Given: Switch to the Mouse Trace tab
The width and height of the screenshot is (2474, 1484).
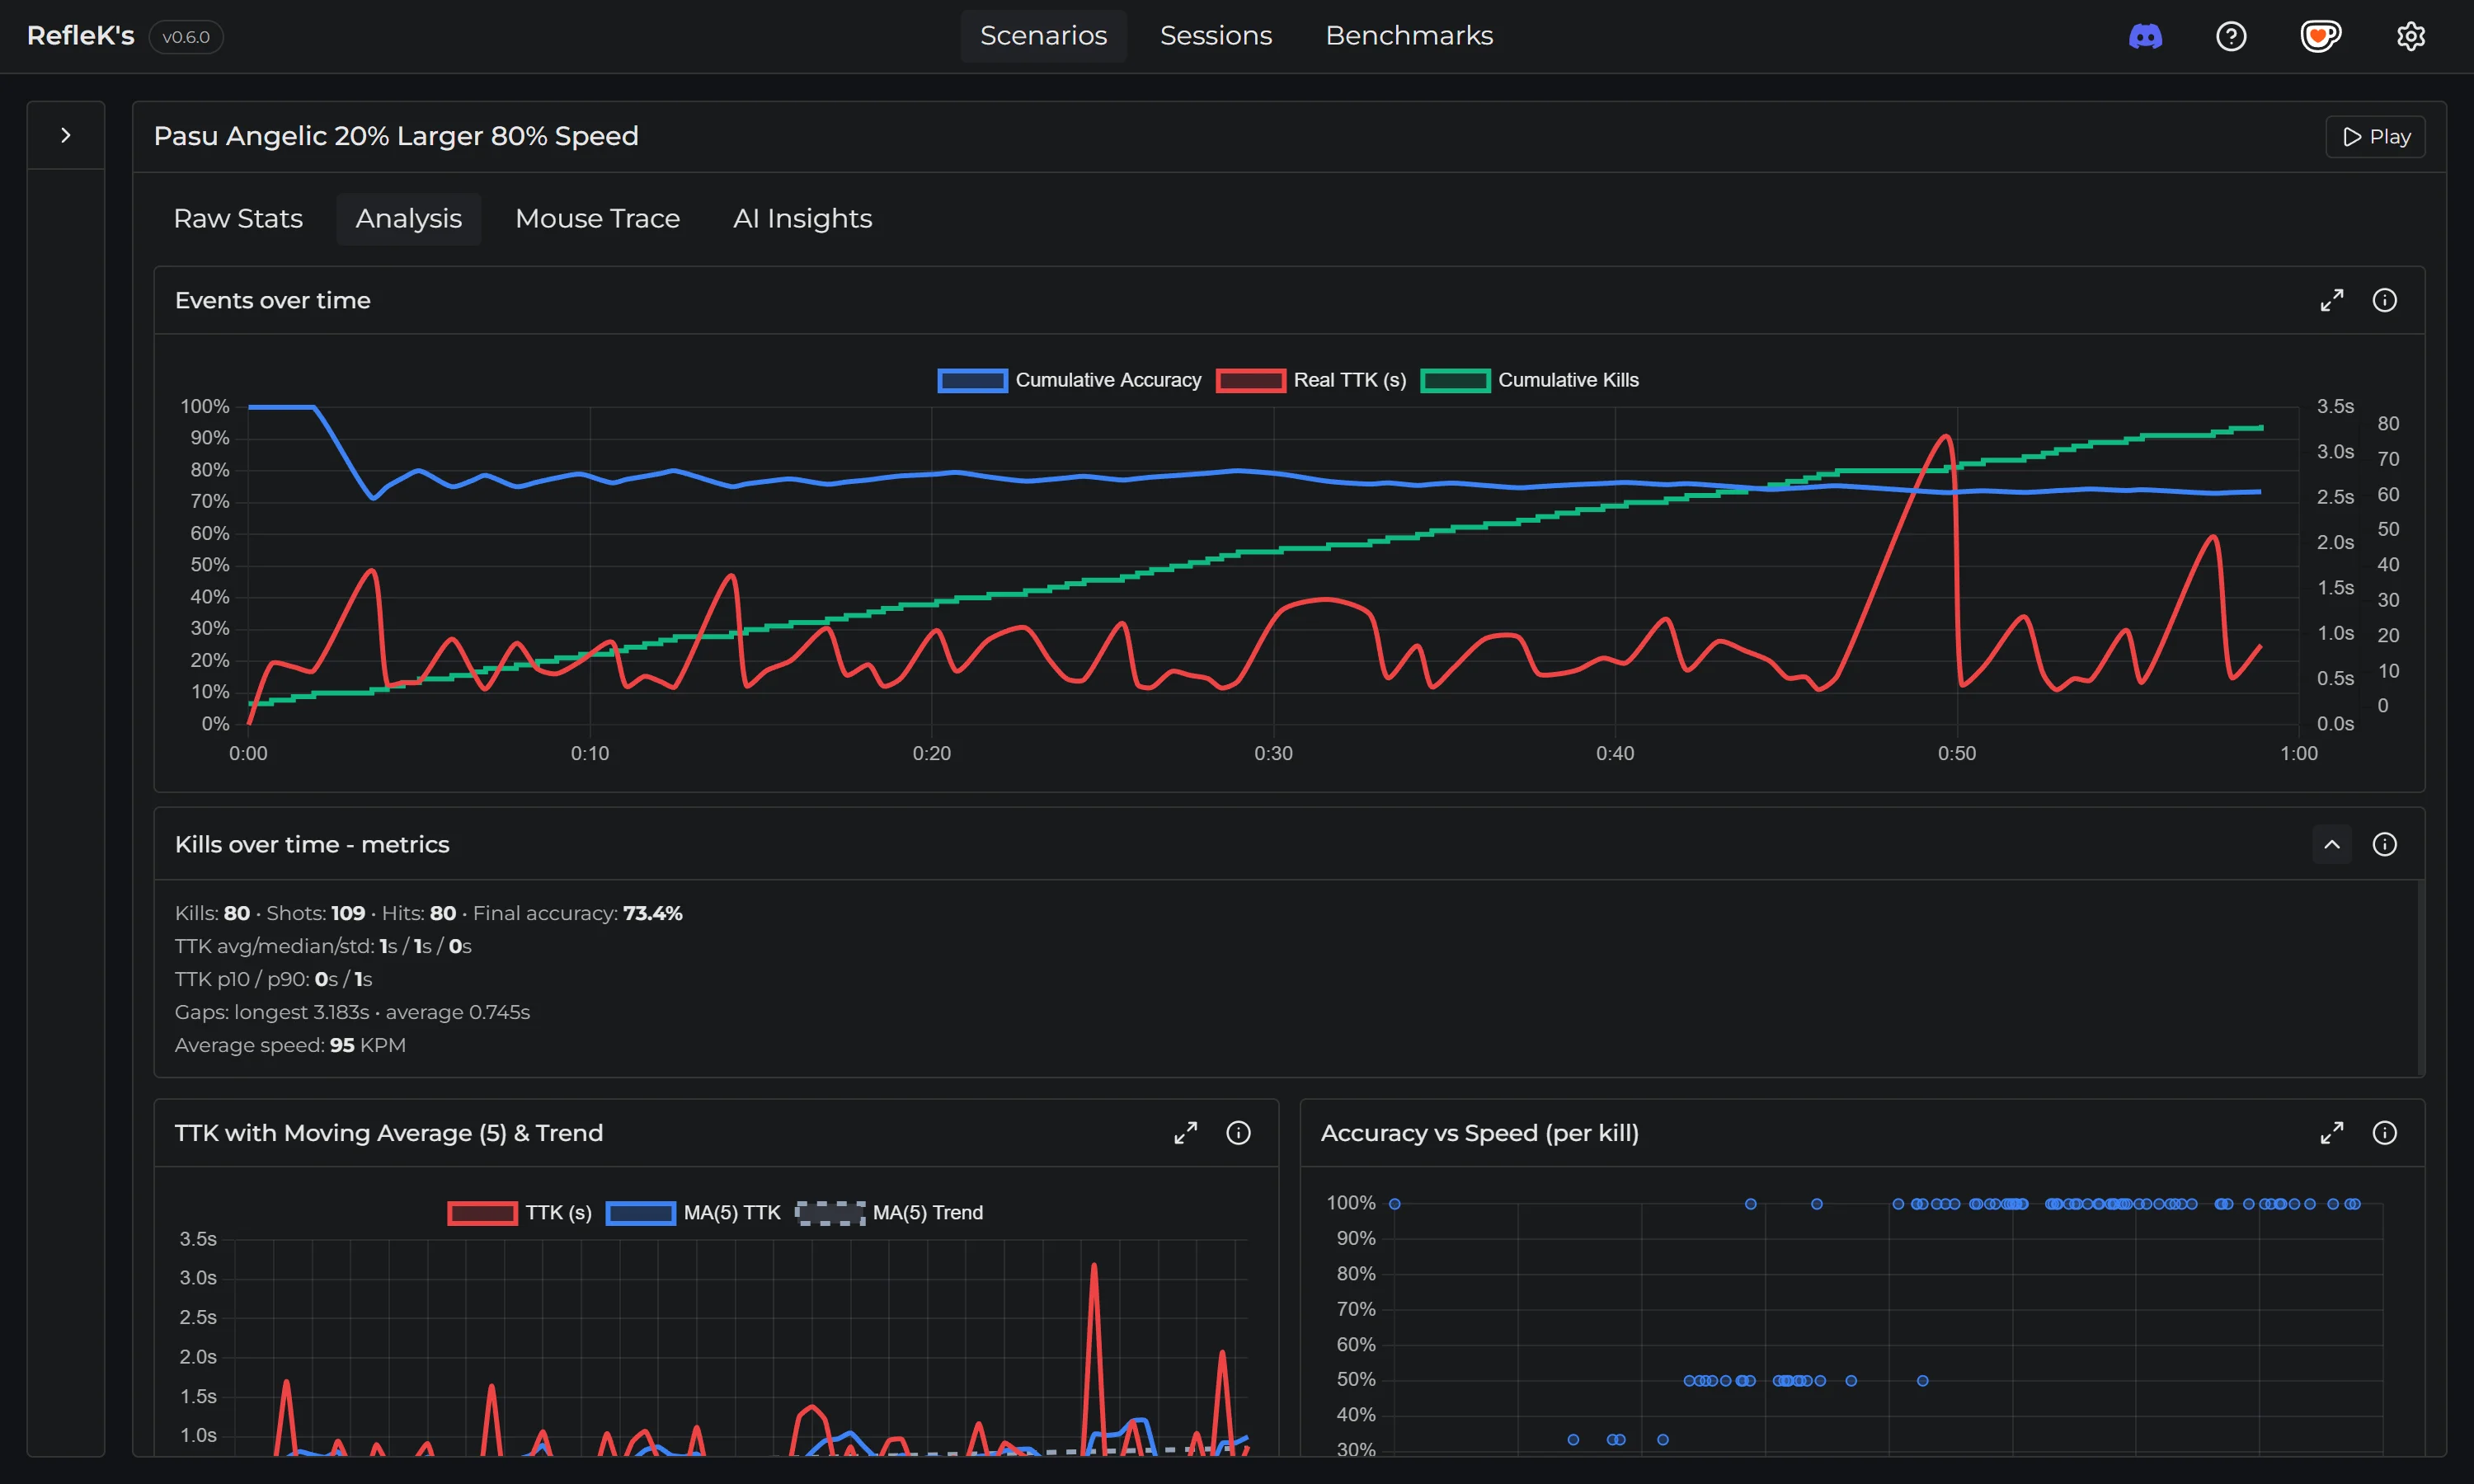Looking at the screenshot, I should click(597, 219).
